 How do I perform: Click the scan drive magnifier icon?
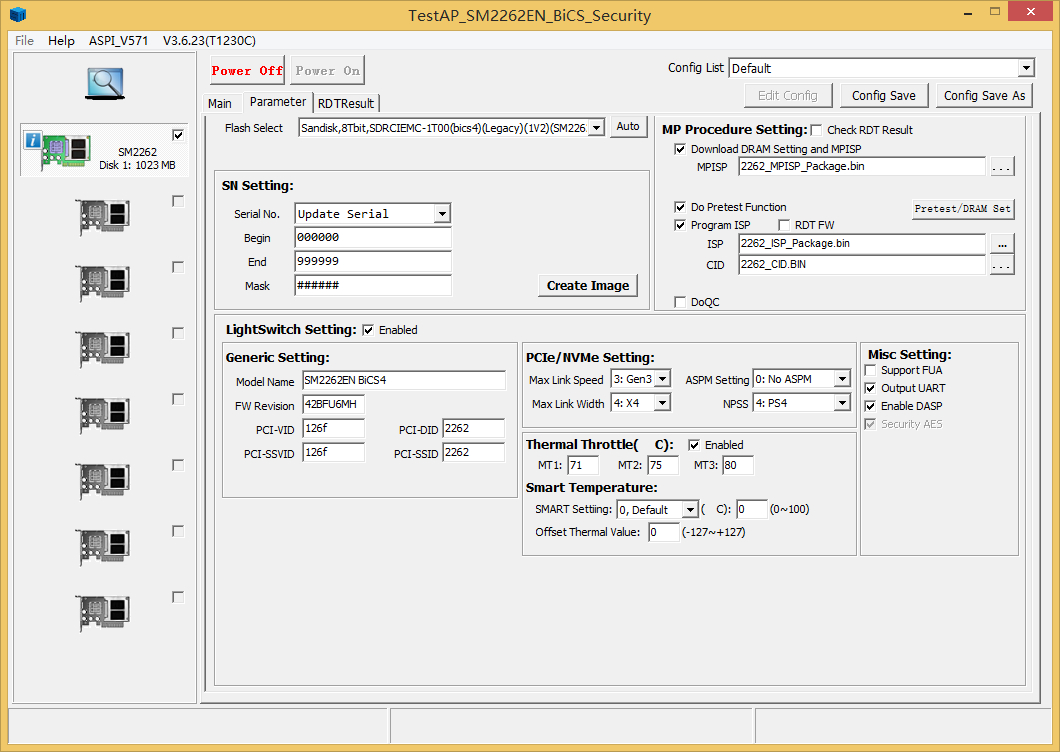pyautogui.click(x=104, y=83)
